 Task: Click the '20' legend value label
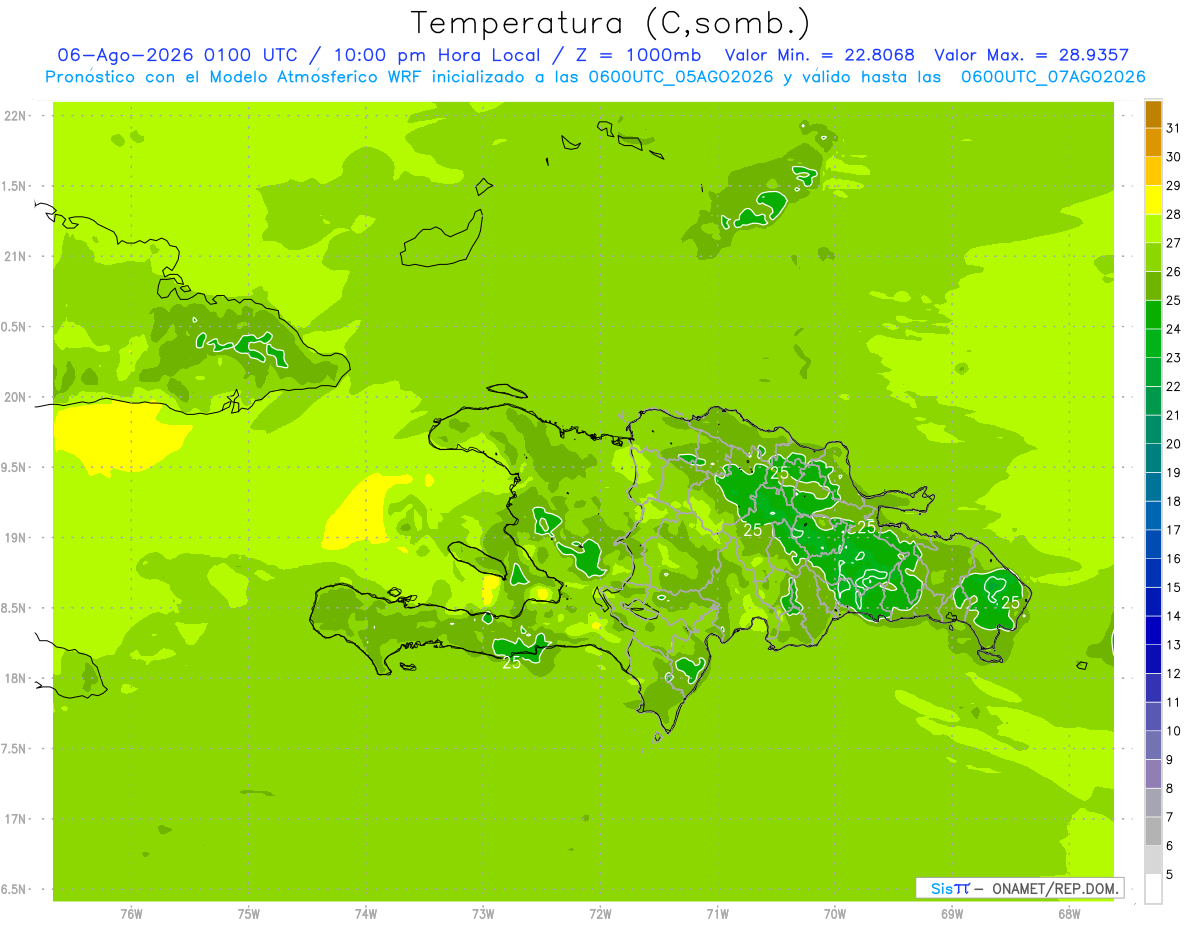pyautogui.click(x=1174, y=443)
